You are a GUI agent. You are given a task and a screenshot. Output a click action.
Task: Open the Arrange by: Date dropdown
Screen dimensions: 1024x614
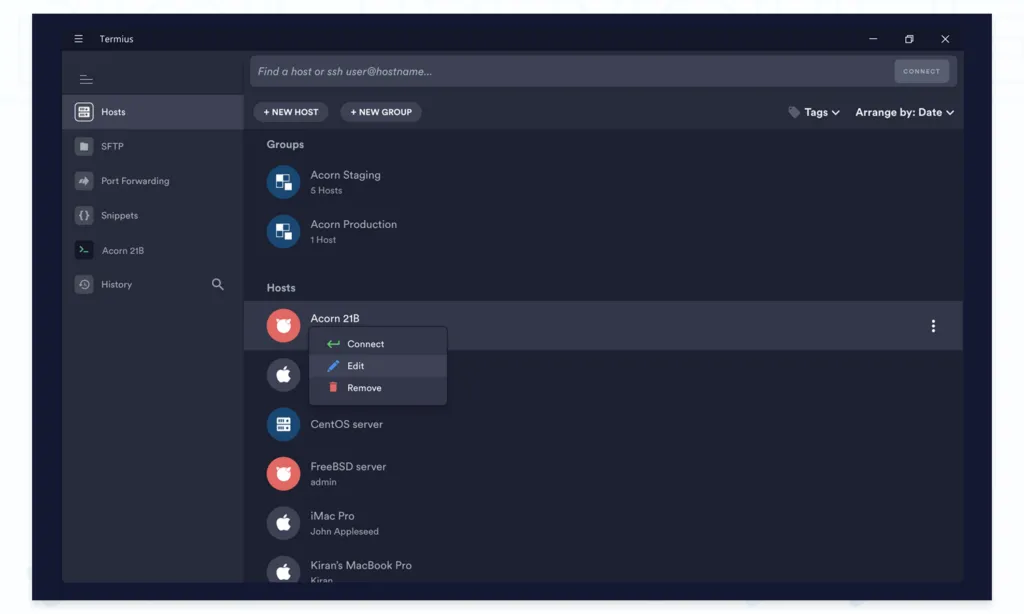(x=904, y=112)
